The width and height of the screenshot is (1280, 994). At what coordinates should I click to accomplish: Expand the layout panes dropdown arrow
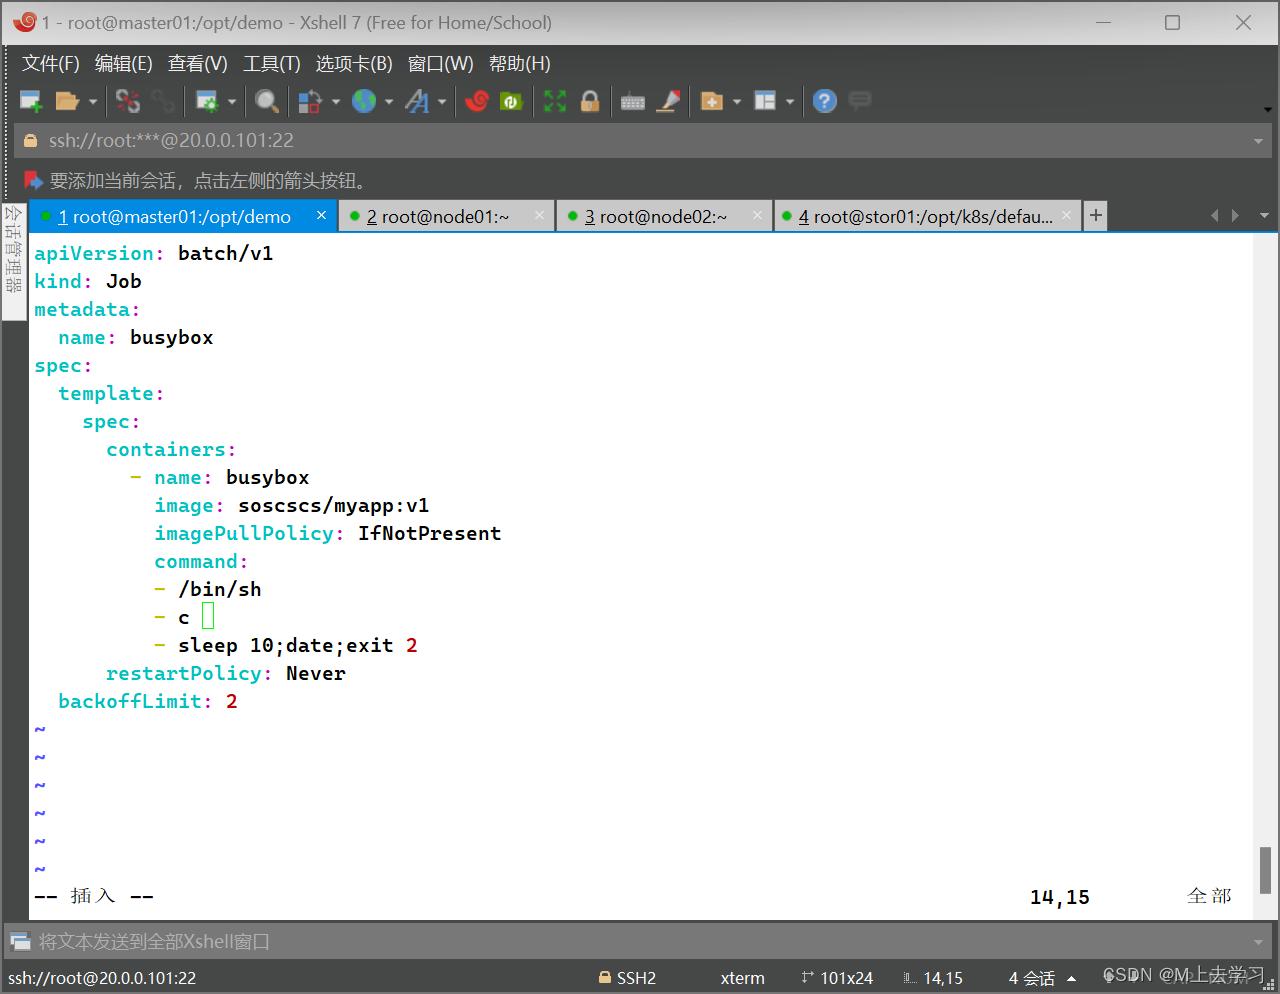click(x=790, y=102)
